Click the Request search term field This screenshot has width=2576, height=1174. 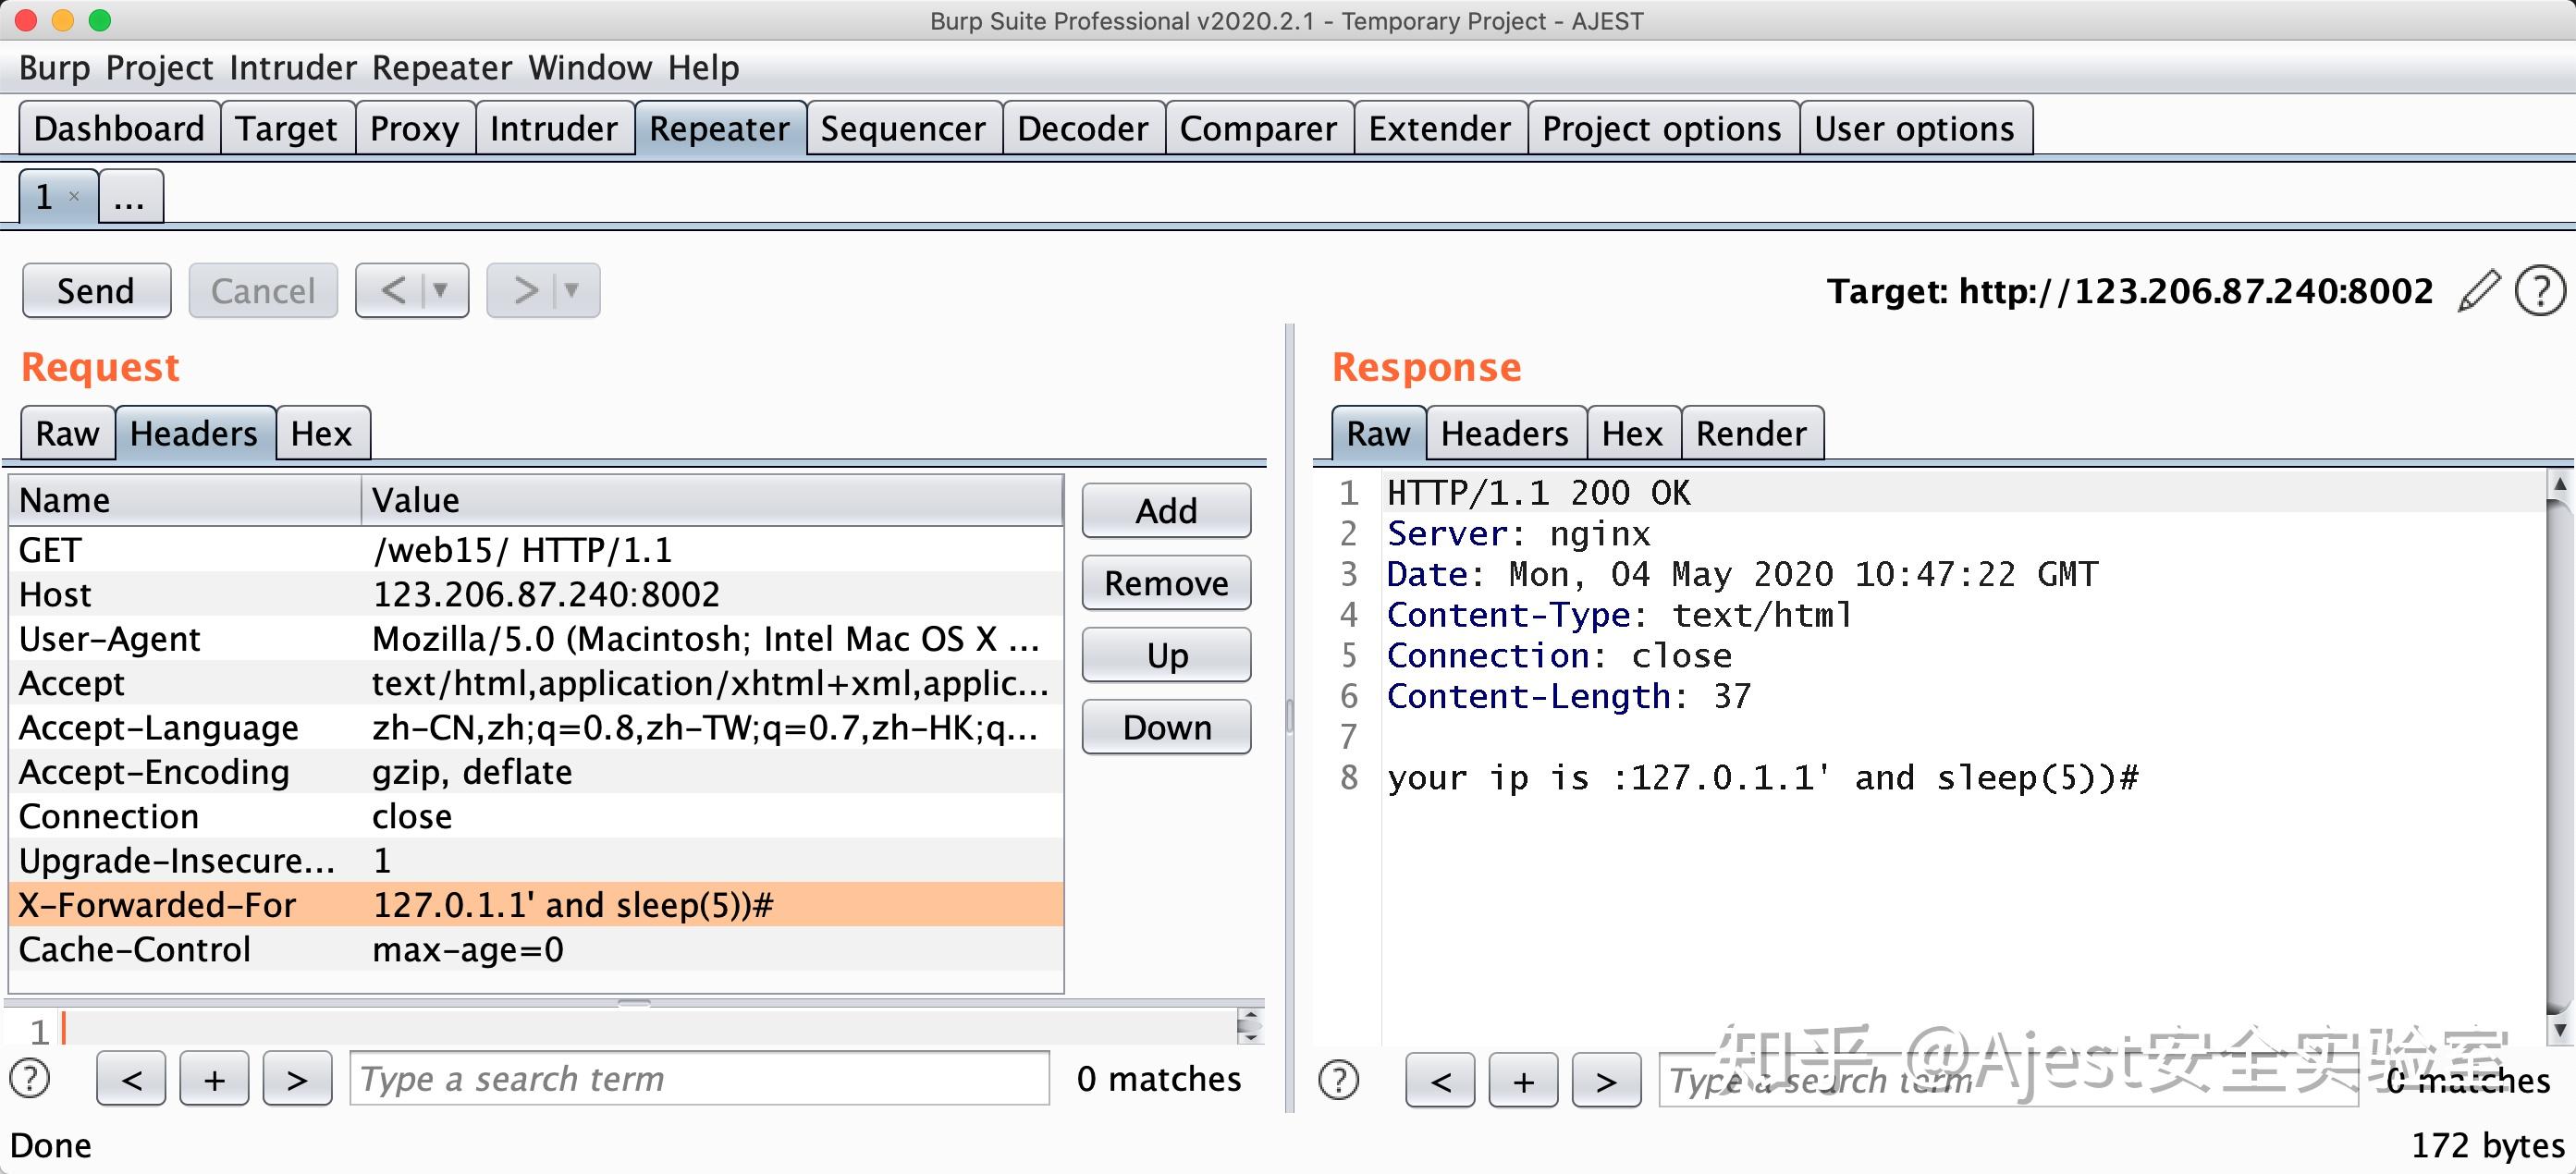click(x=700, y=1078)
